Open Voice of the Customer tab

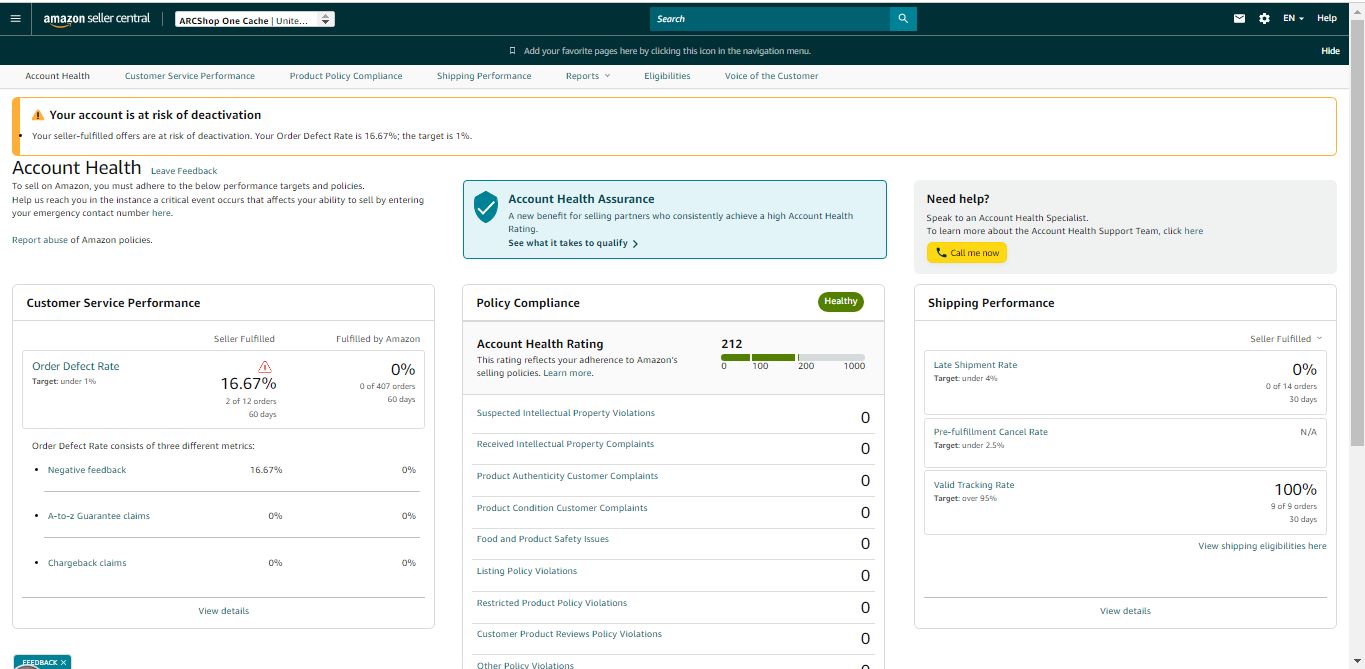click(x=771, y=76)
